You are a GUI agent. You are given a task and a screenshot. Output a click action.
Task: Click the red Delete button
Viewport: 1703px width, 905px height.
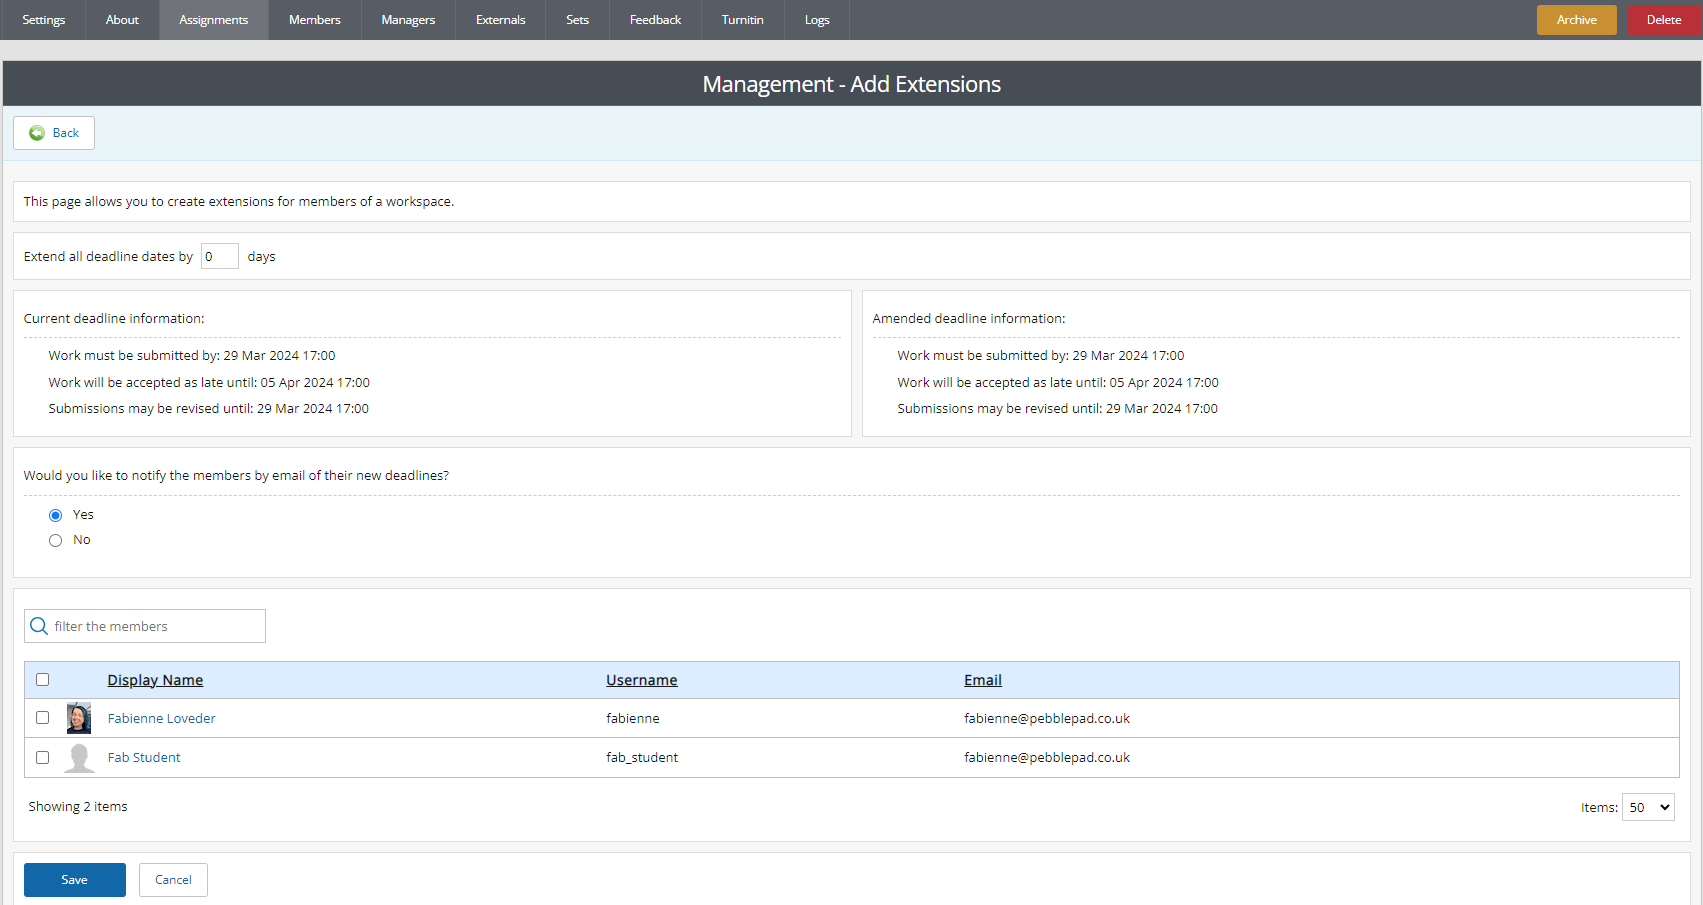[1662, 19]
